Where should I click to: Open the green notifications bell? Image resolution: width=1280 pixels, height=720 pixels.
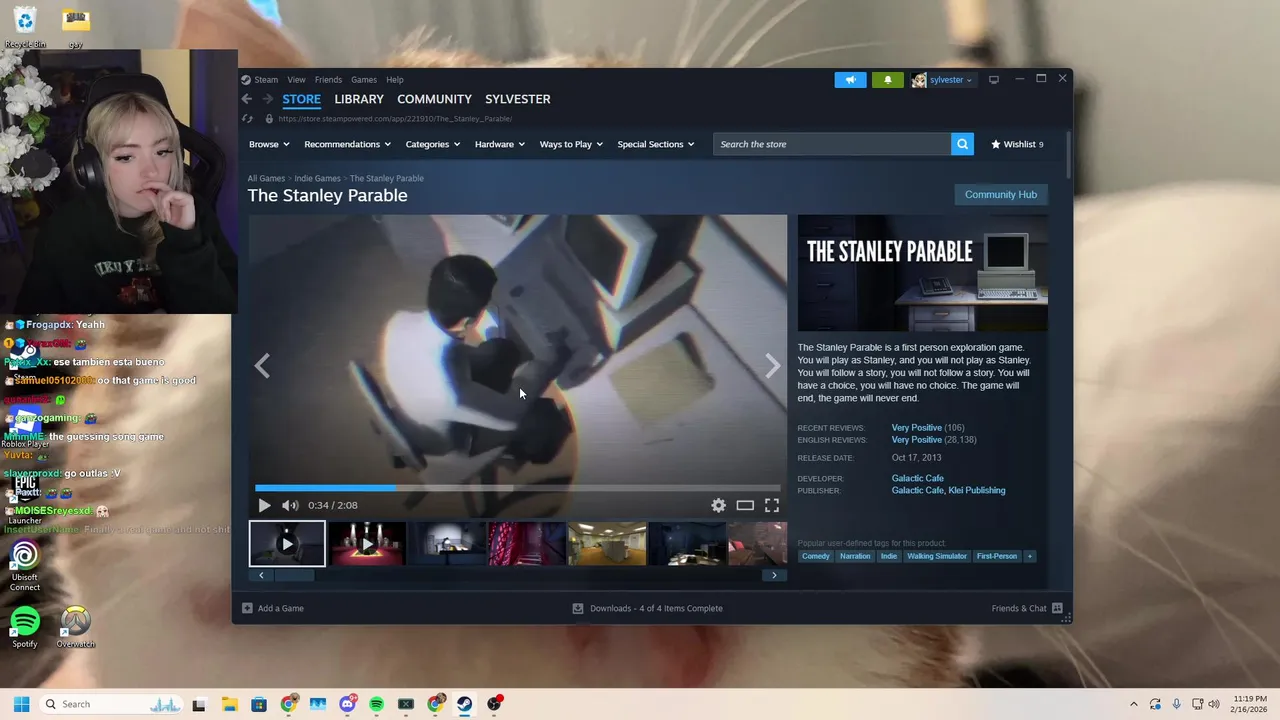887,80
